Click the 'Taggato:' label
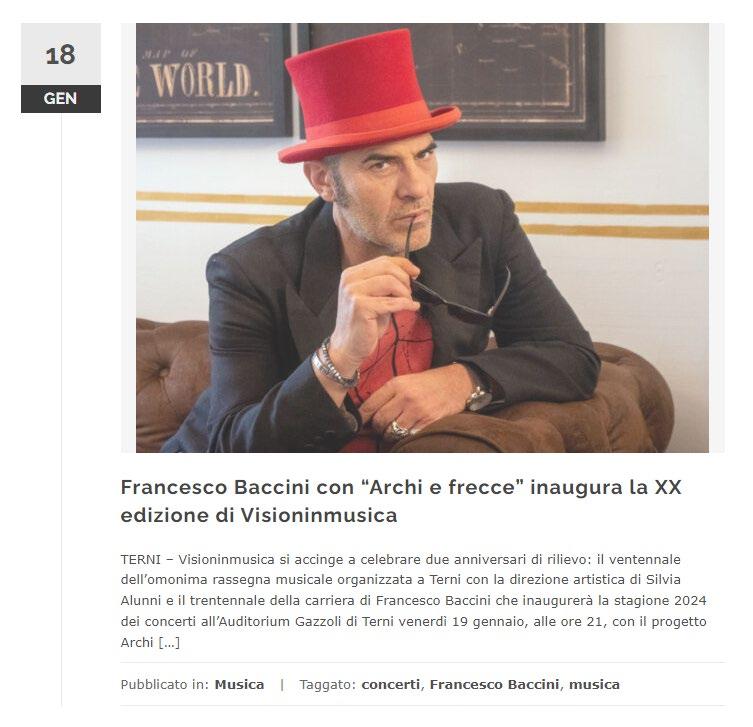The image size is (753, 727). [x=328, y=684]
